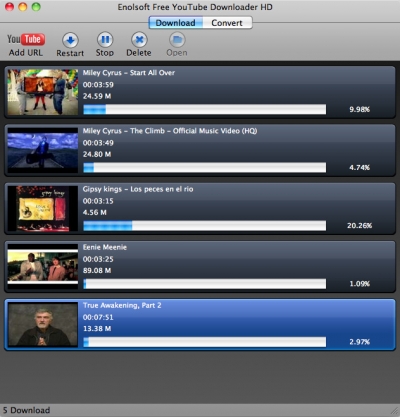Viewport: 400px width, 418px height.
Task: Click the Open label
Action: coord(177,53)
